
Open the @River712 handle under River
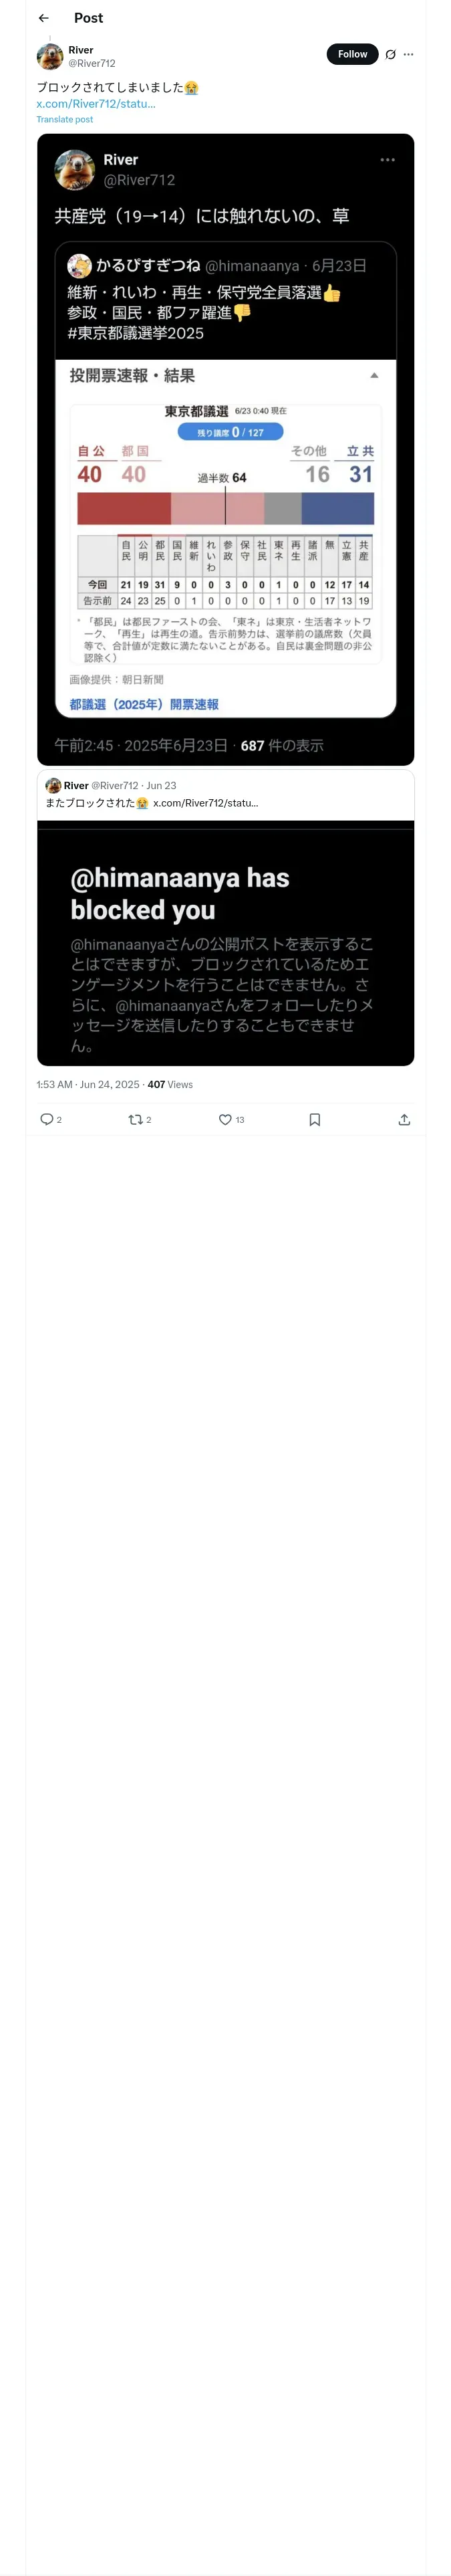(x=91, y=63)
